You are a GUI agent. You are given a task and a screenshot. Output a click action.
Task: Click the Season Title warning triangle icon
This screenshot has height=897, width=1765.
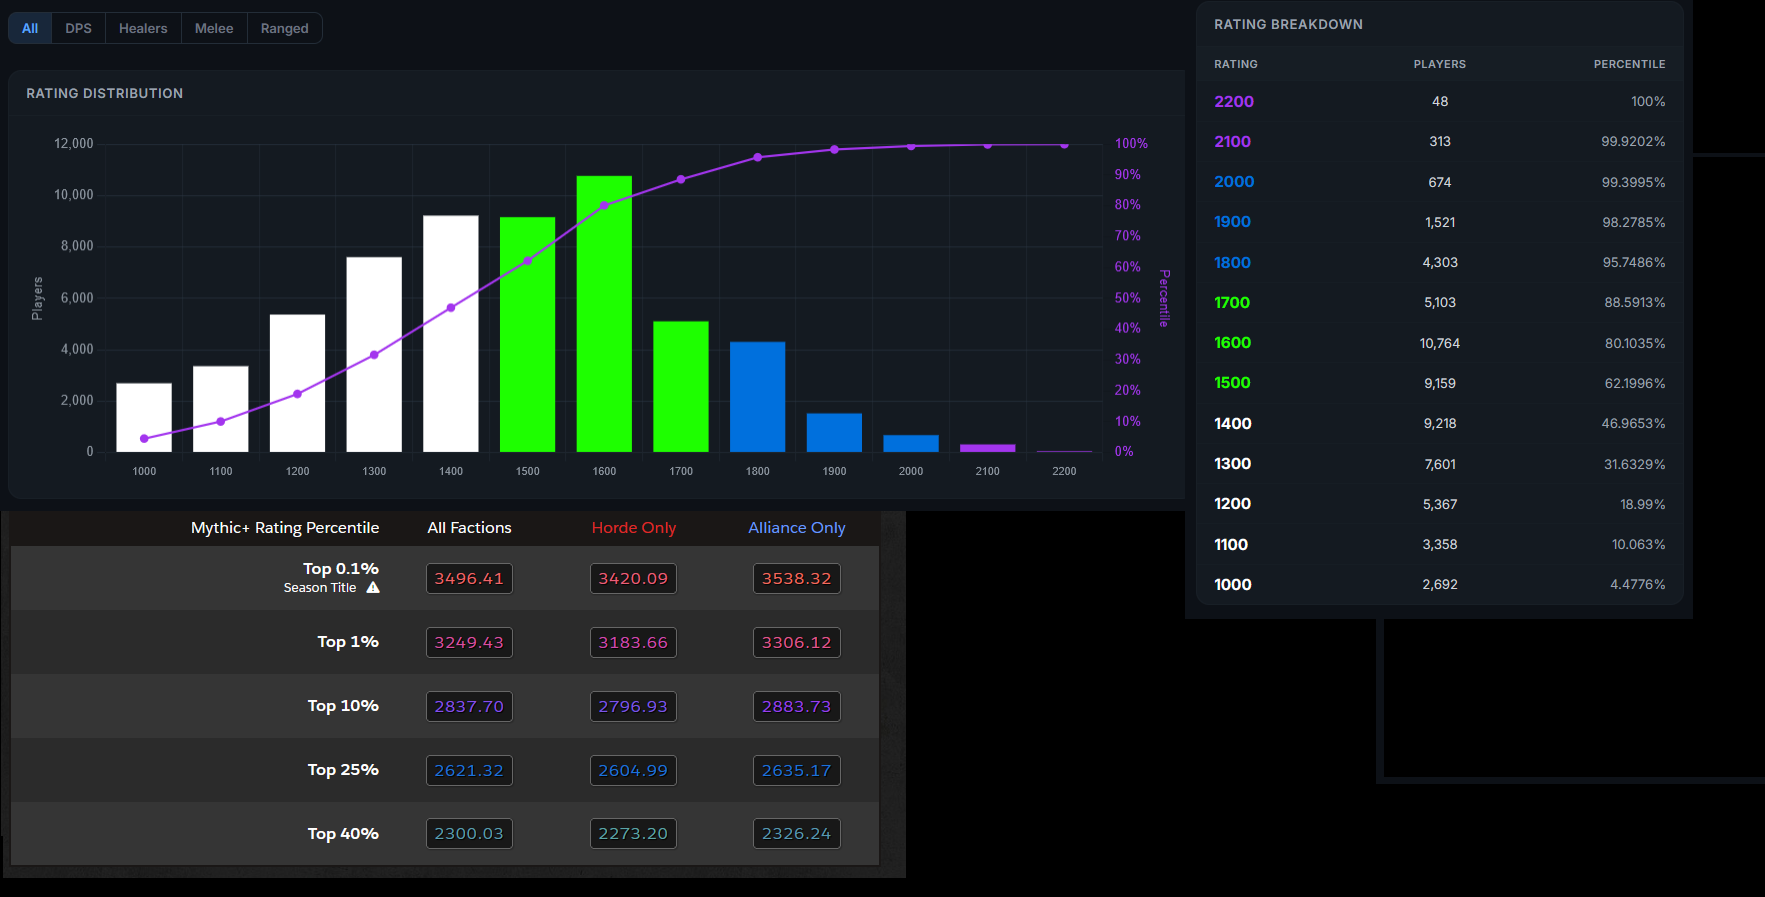pos(373,588)
